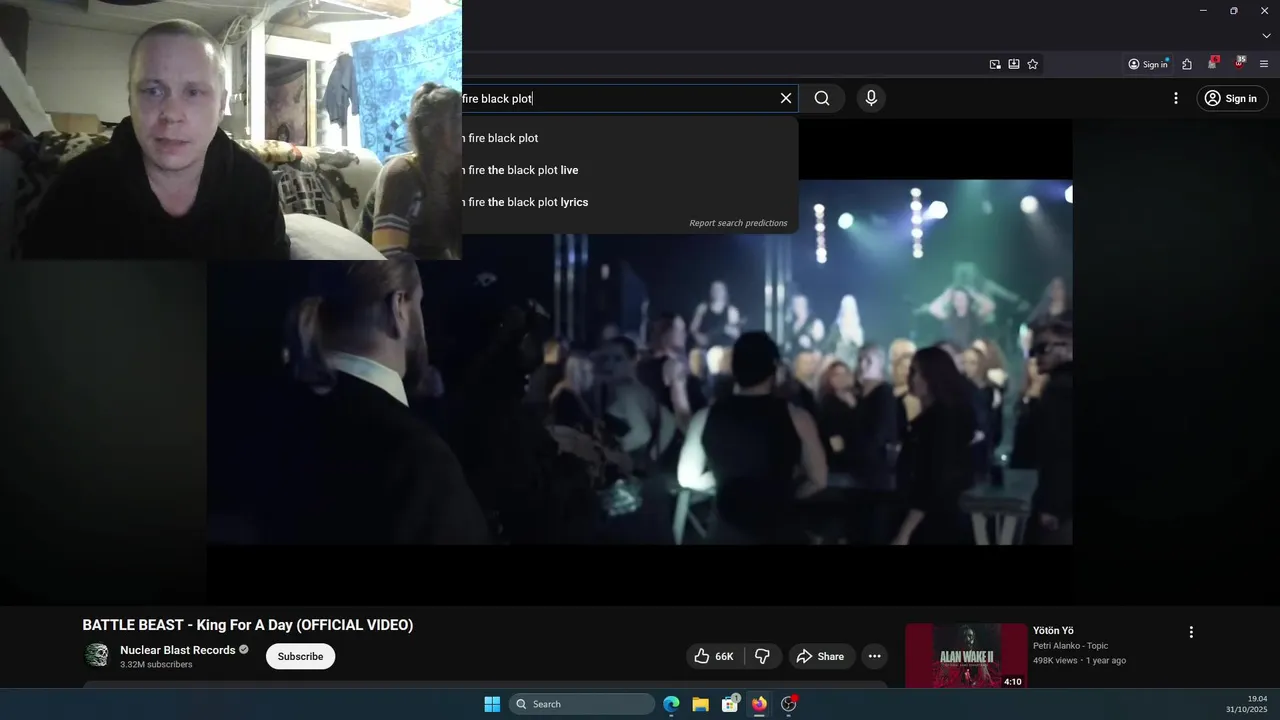The width and height of the screenshot is (1280, 720).
Task: Click the Windows taskbar Search box
Action: 582,704
